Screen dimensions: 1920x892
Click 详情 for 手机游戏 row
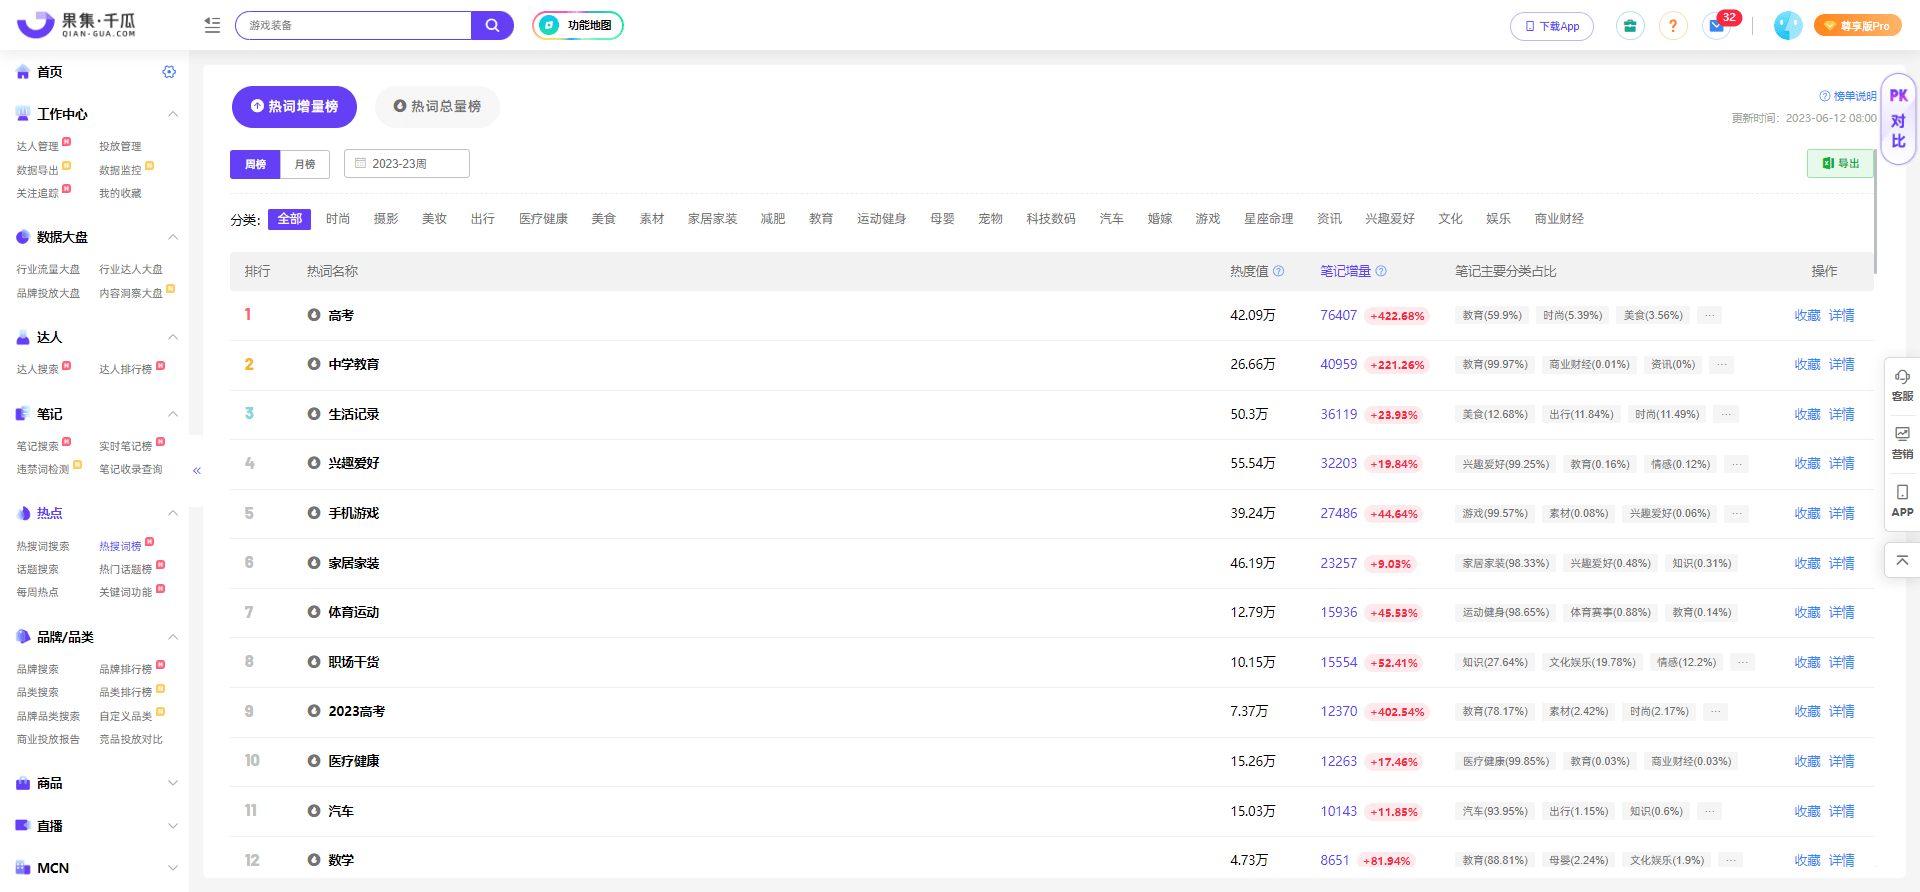(x=1842, y=514)
